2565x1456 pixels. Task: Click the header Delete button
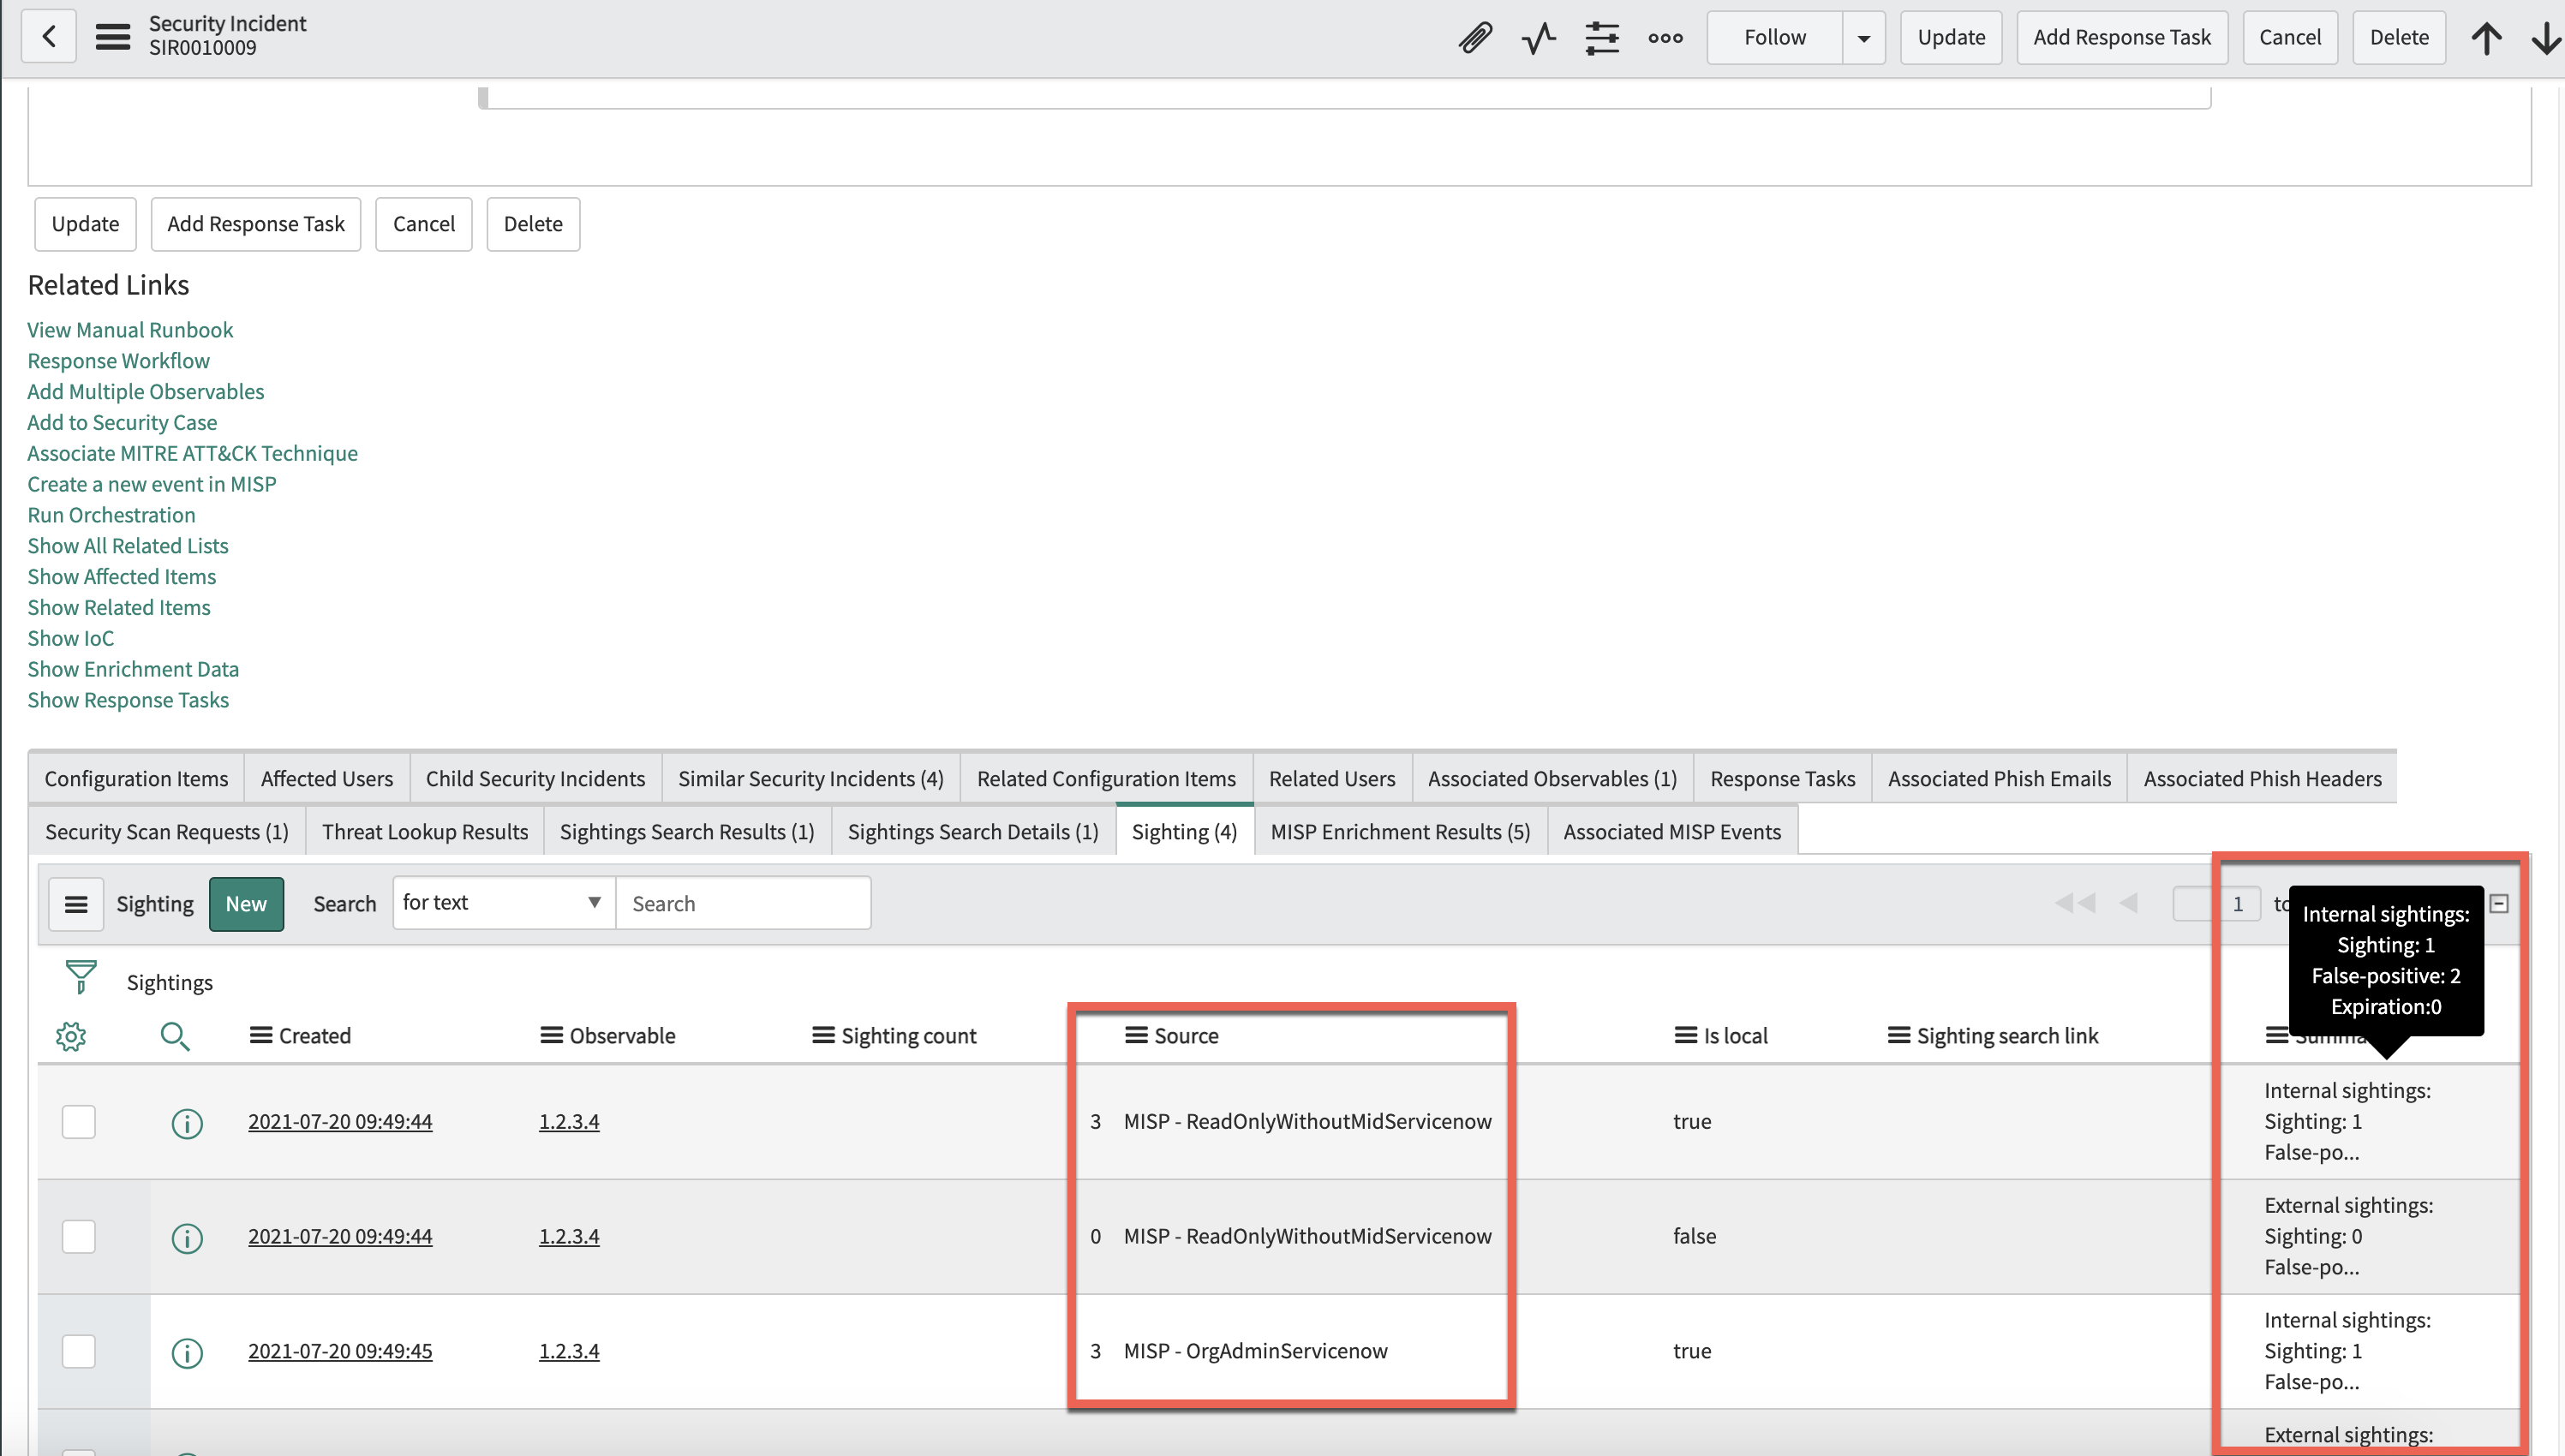tap(2399, 38)
